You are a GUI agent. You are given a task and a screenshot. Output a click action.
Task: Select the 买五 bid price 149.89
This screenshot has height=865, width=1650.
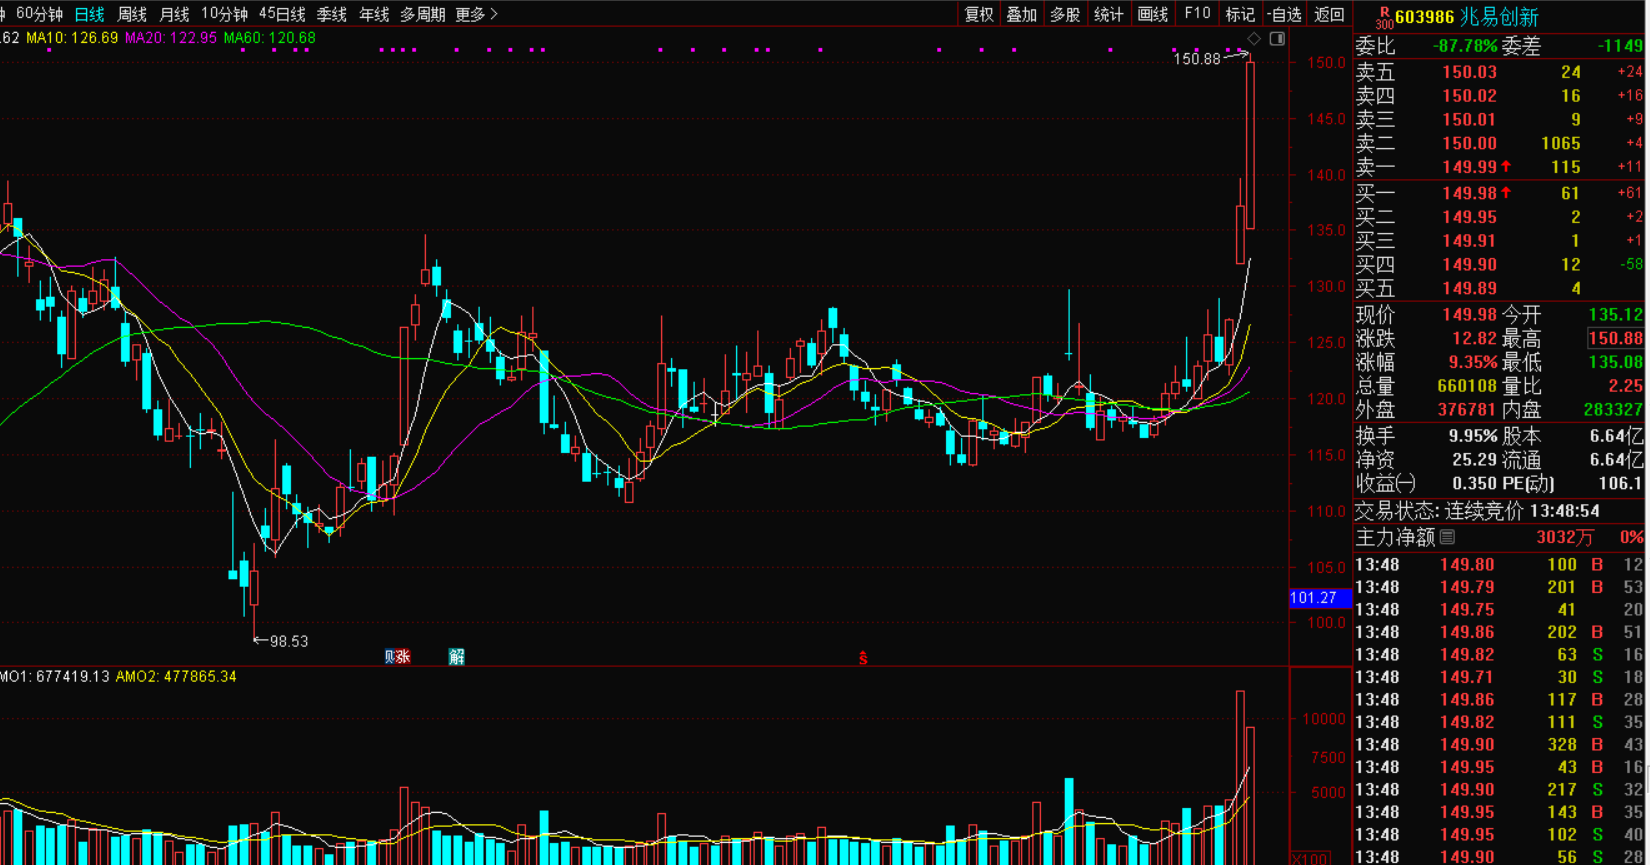[x=1469, y=288]
